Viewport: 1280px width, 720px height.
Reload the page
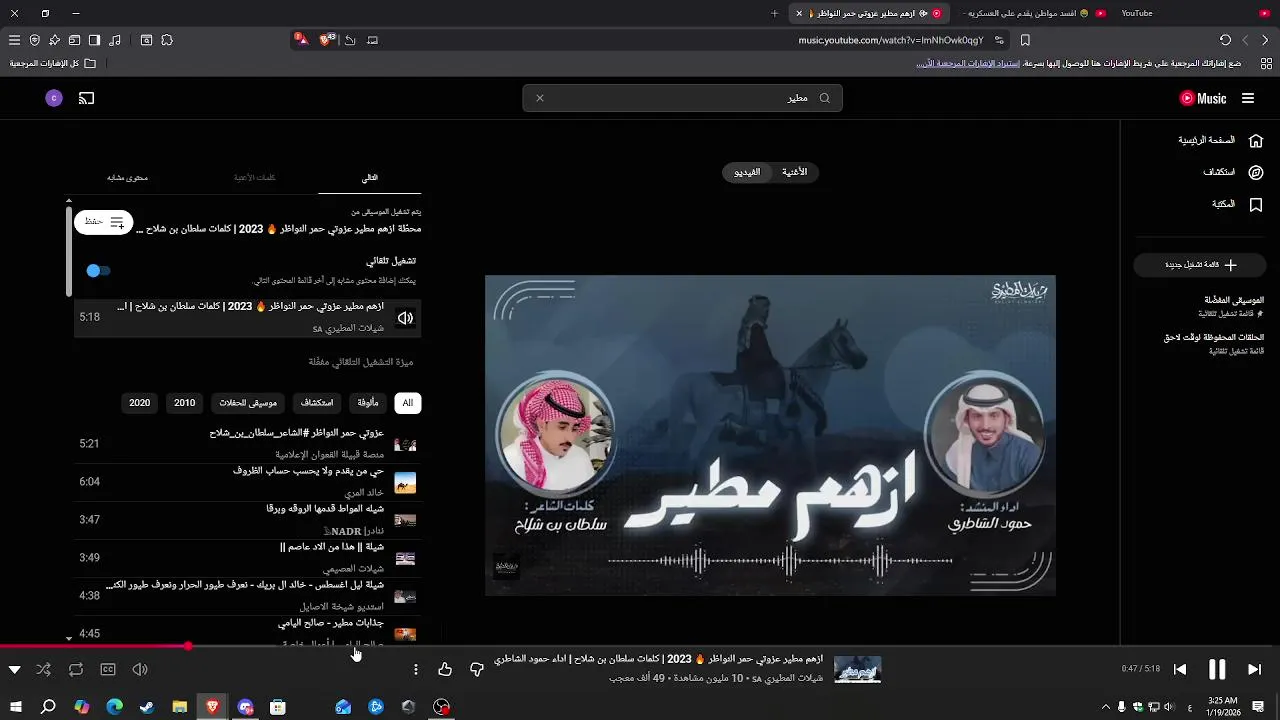point(1225,40)
